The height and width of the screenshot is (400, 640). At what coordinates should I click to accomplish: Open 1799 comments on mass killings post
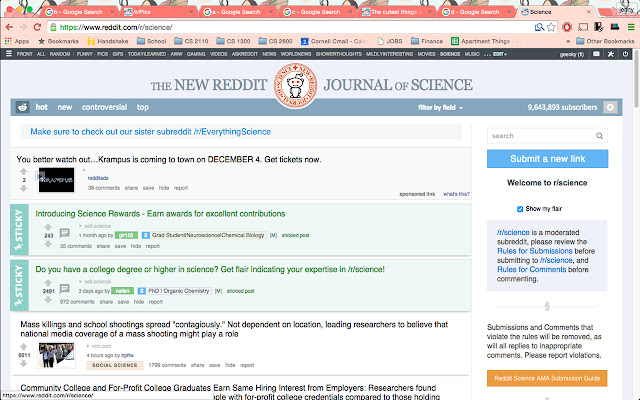tap(167, 365)
